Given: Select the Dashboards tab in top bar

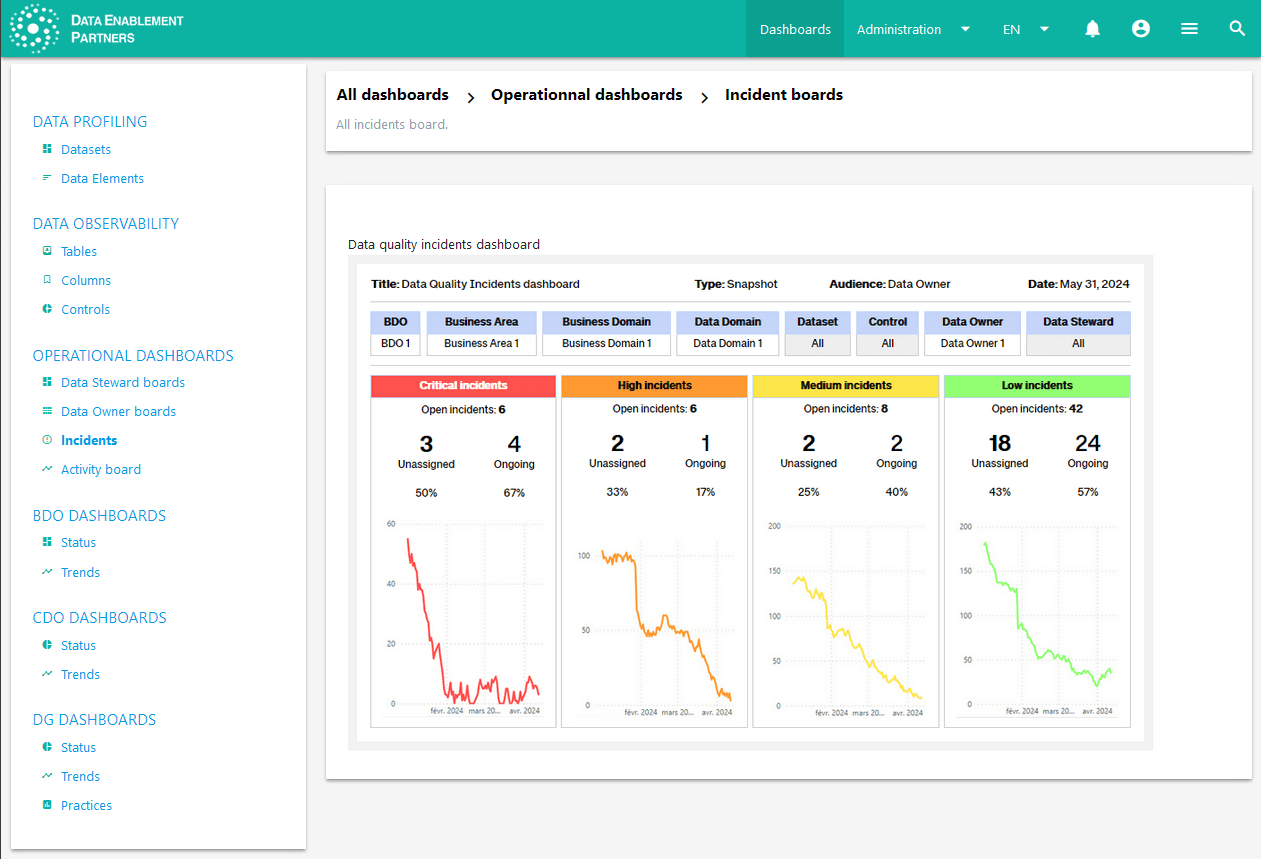Looking at the screenshot, I should 795,29.
